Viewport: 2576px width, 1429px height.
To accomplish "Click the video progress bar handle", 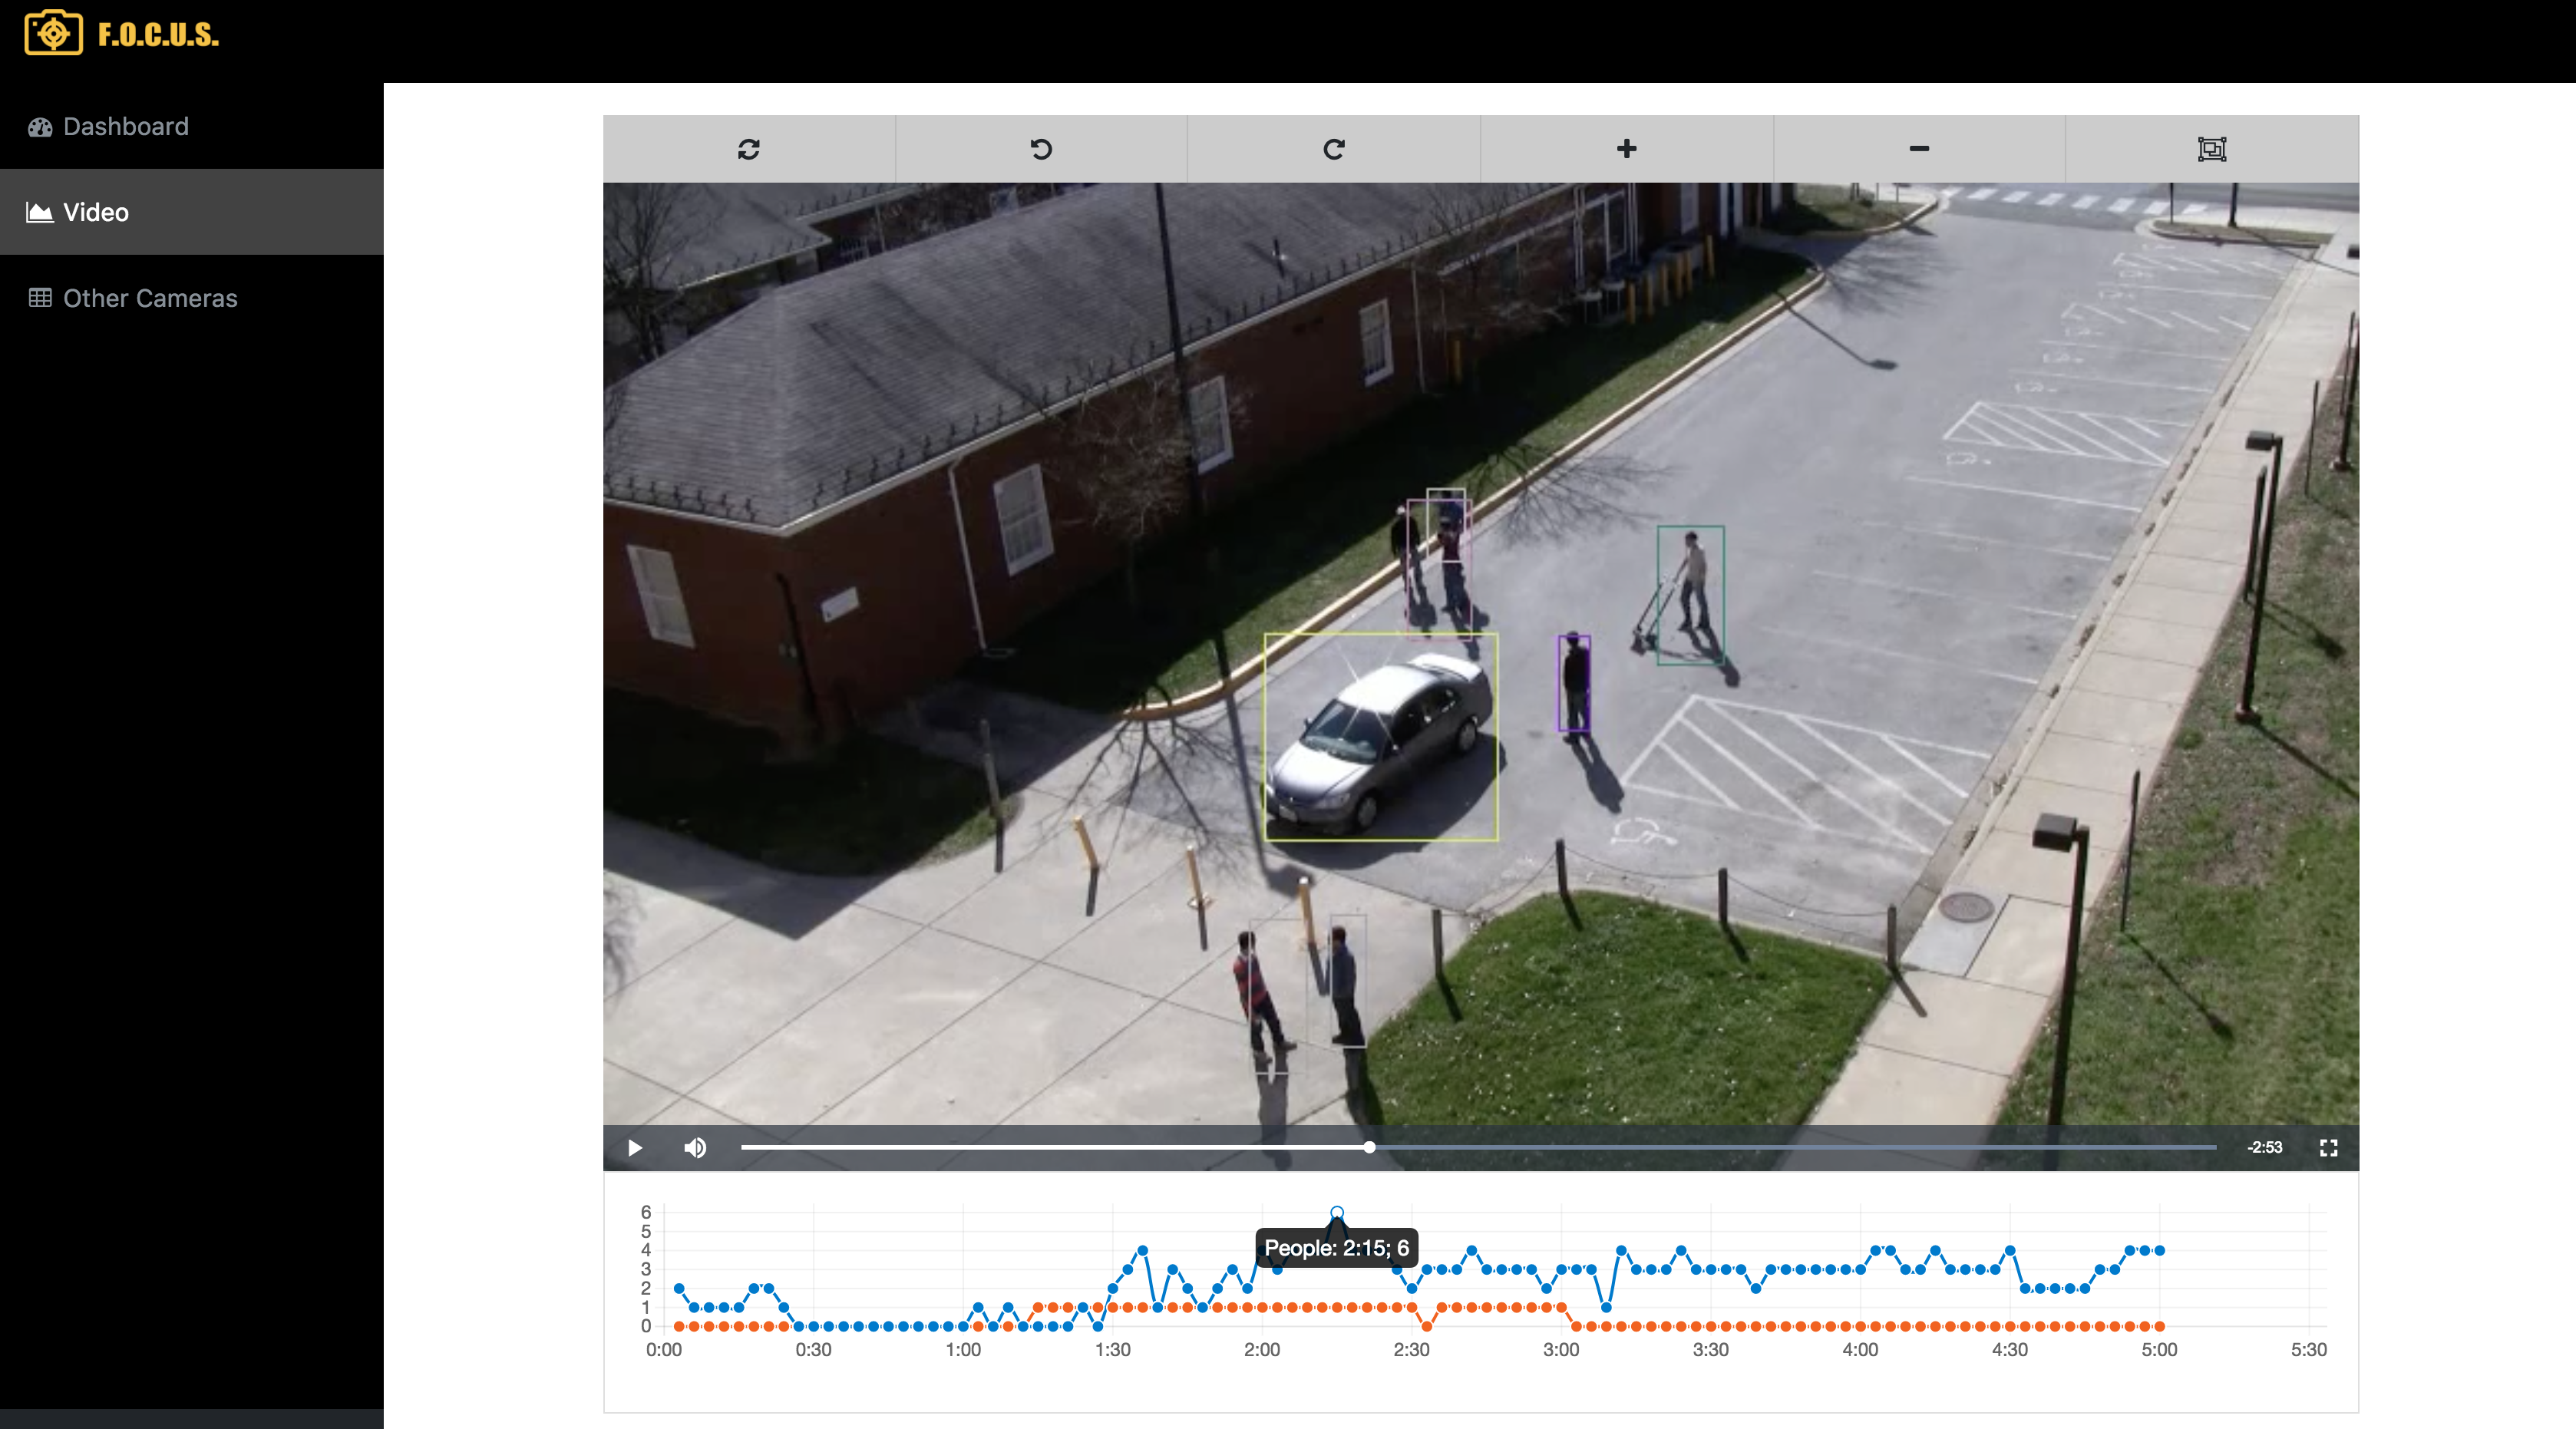I will [x=1369, y=1147].
